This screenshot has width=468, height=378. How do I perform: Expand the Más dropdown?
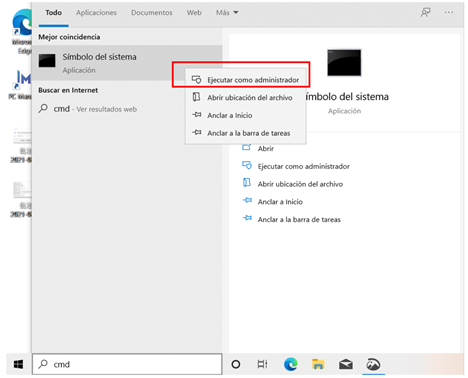[x=227, y=13]
